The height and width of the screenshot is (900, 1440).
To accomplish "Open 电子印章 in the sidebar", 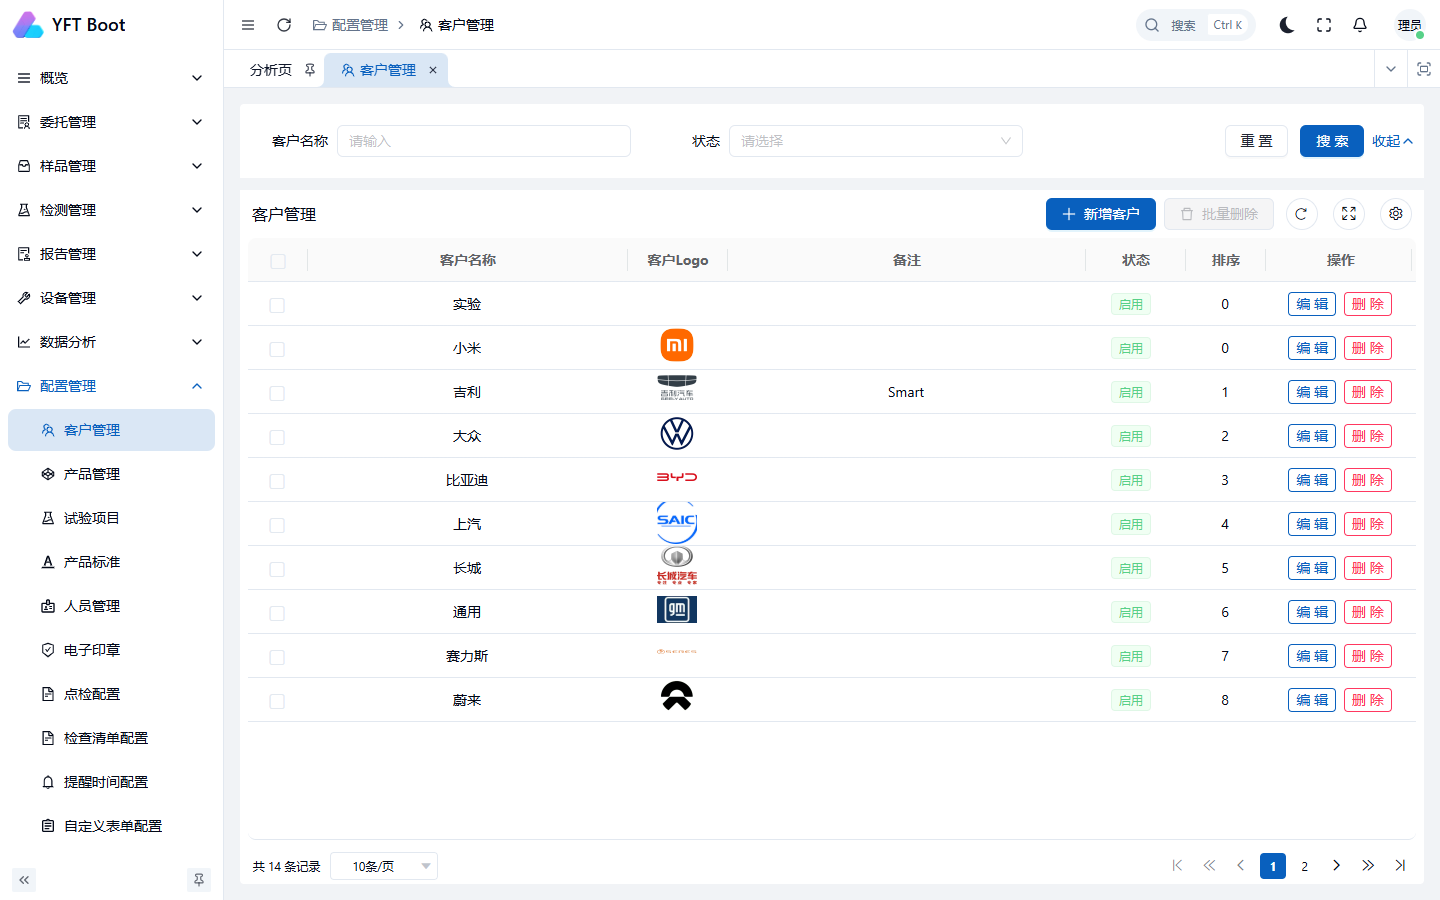I will [x=111, y=650].
